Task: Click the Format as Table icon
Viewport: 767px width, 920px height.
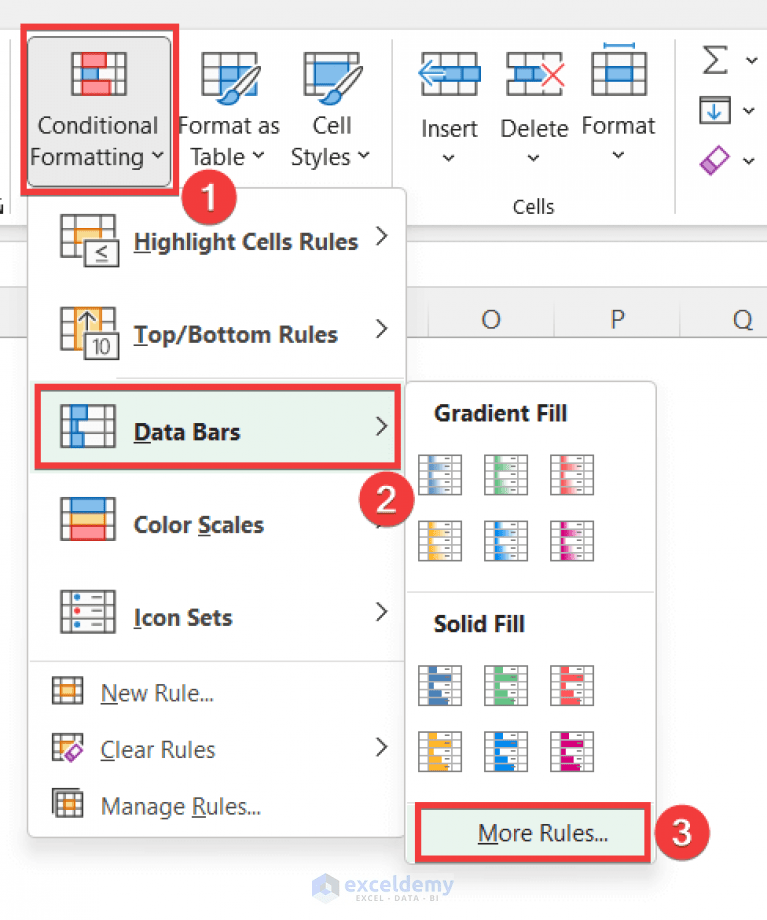Action: point(228,75)
